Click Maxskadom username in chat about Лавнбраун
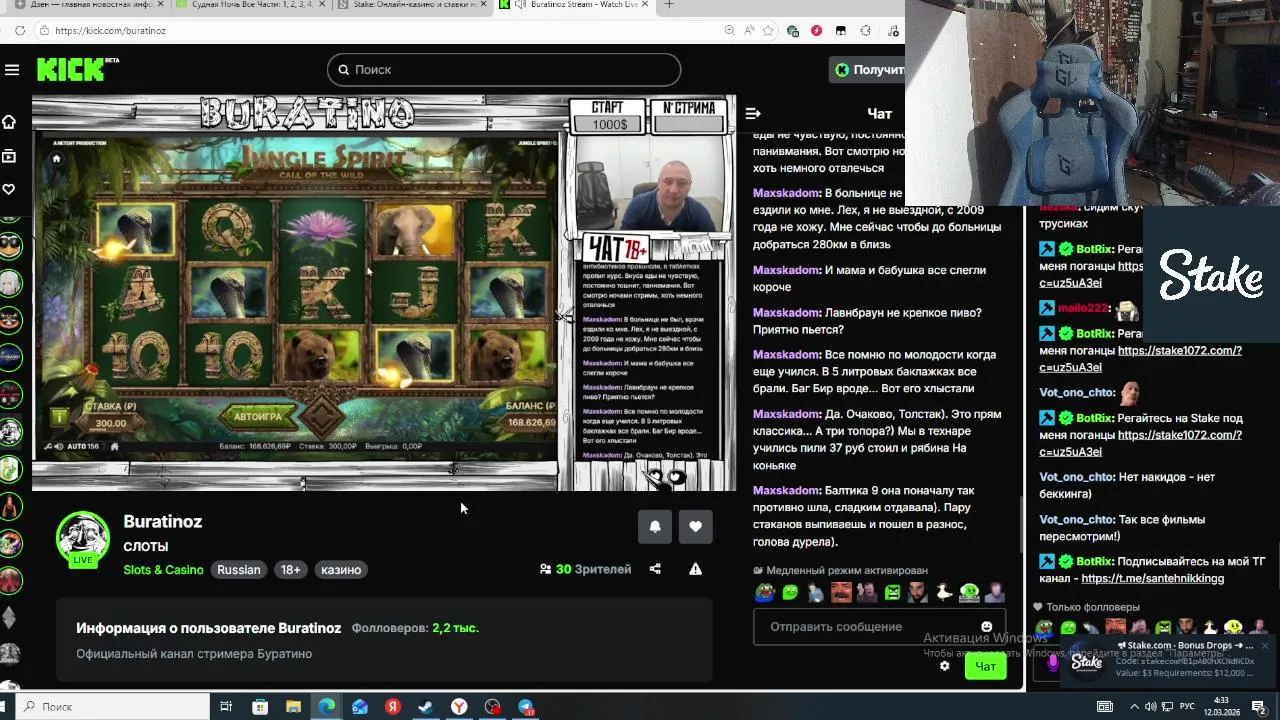Image resolution: width=1280 pixels, height=720 pixels. tap(786, 313)
